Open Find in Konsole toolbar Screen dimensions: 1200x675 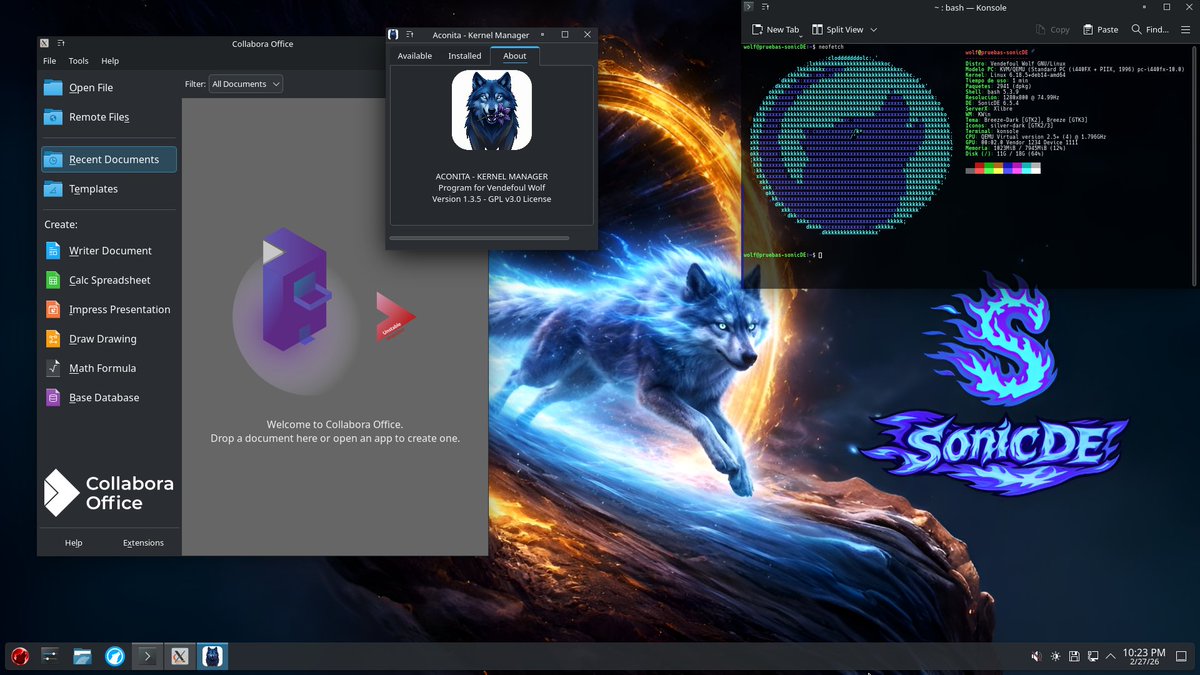pyautogui.click(x=1149, y=30)
